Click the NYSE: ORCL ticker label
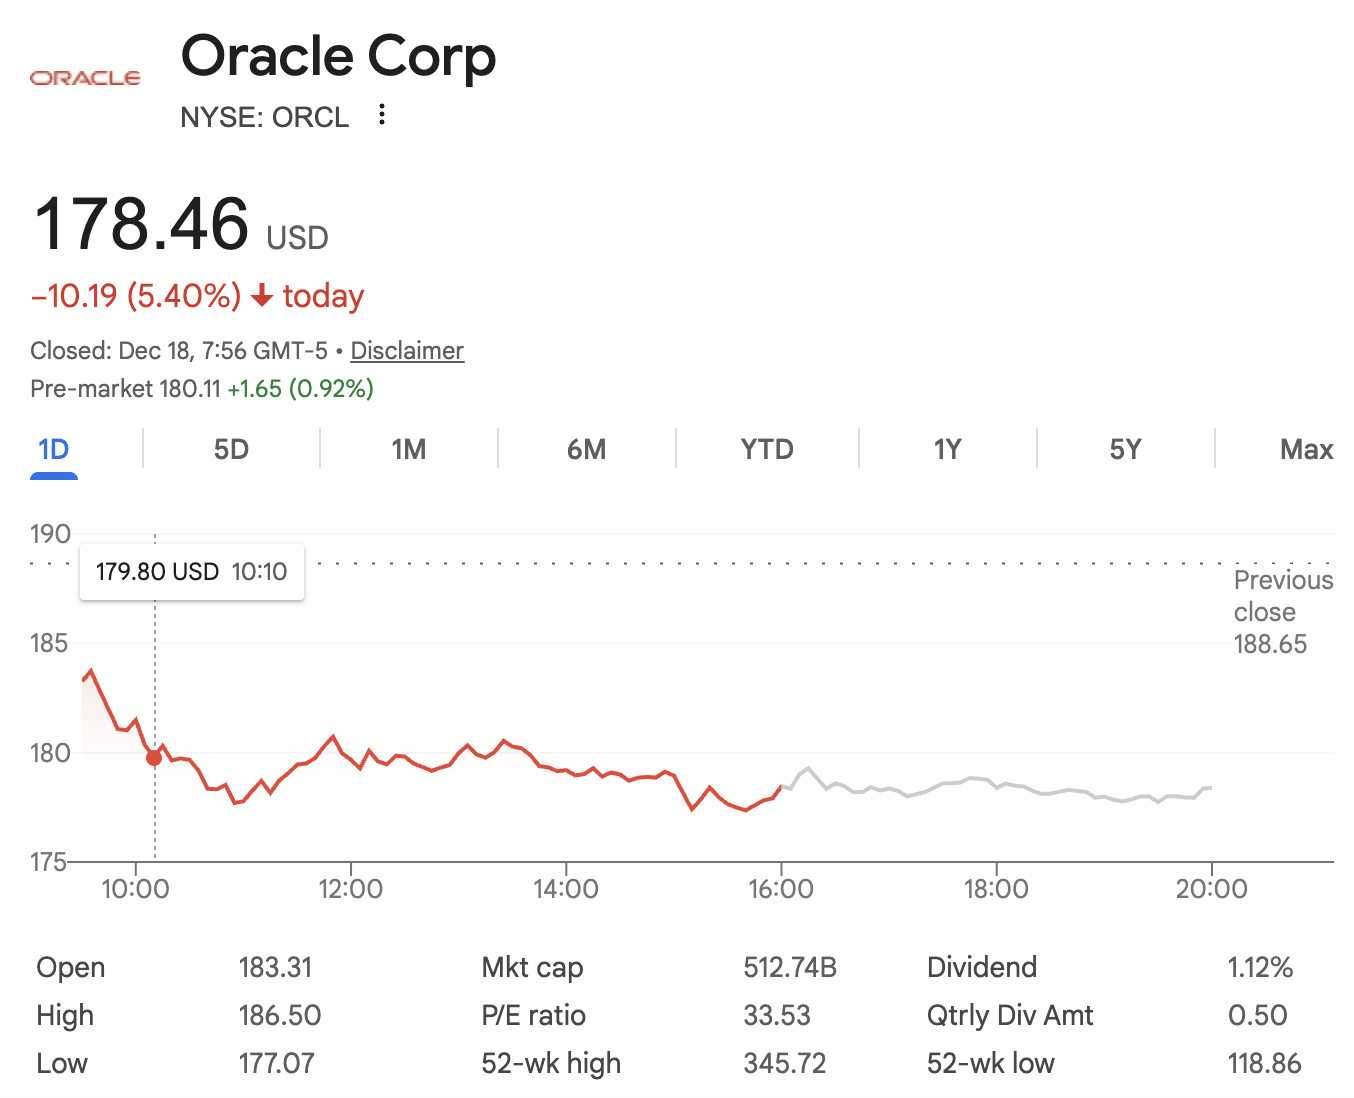 click(x=265, y=116)
